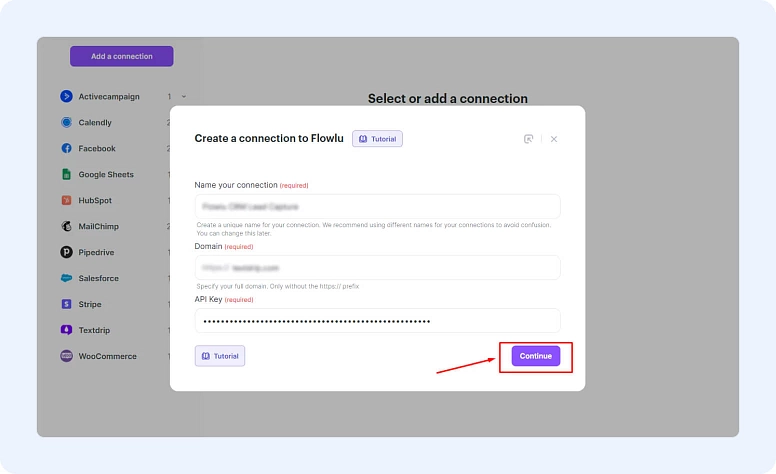
Task: Open the Tutorial link beside dialog title
Action: click(377, 139)
